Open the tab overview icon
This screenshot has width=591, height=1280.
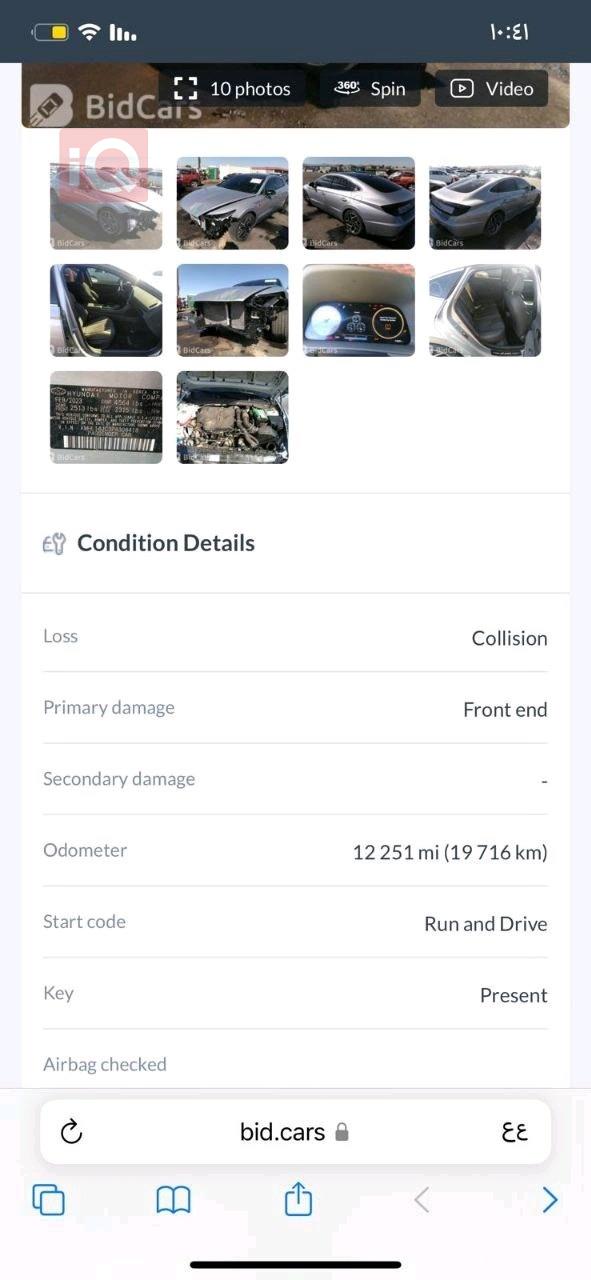pos(49,1199)
